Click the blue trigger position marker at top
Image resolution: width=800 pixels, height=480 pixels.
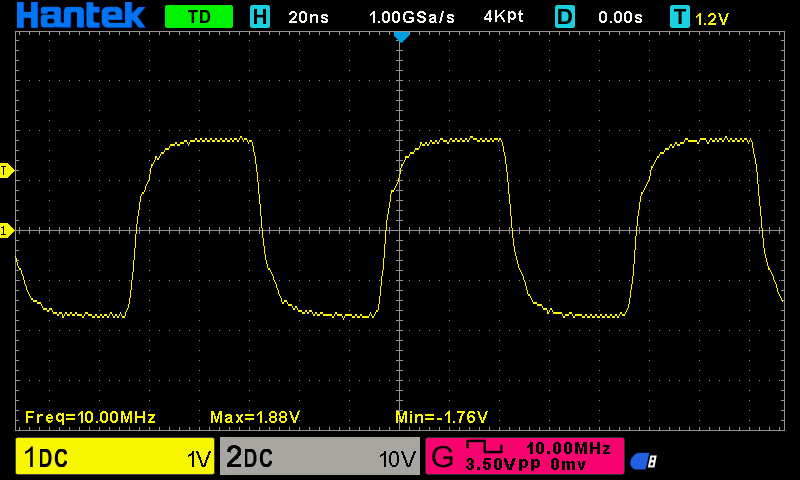tap(402, 37)
